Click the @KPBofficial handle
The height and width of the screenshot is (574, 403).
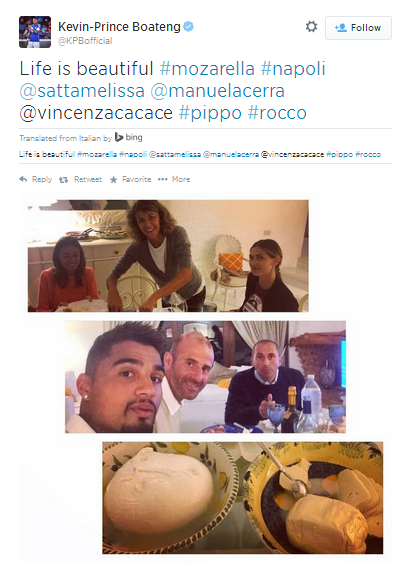coord(85,41)
